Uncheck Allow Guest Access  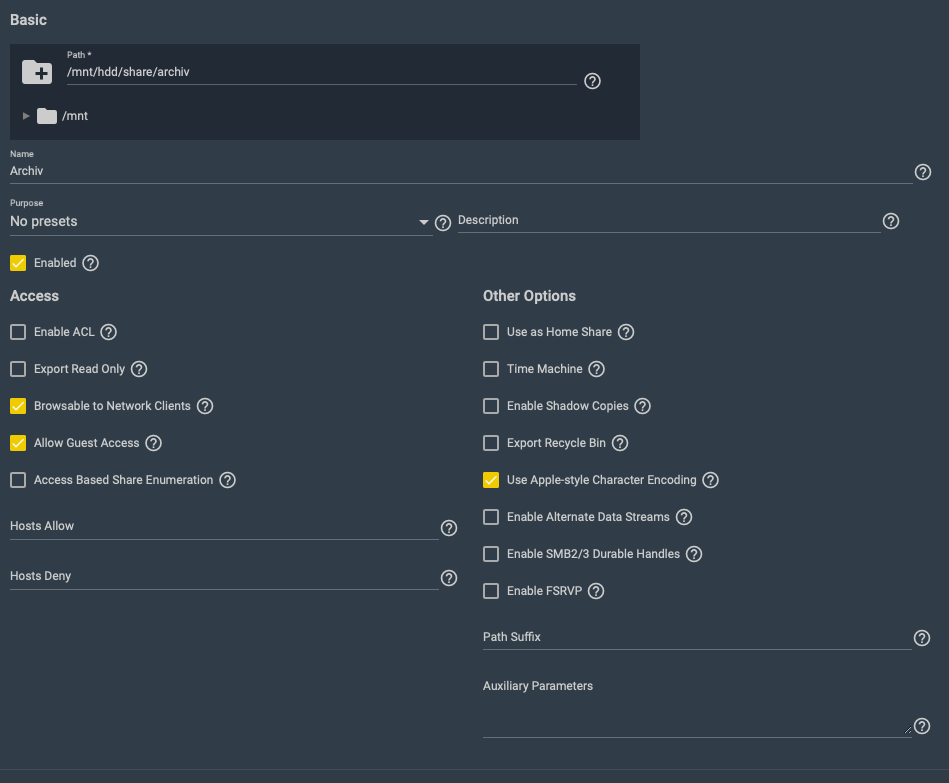coord(18,443)
